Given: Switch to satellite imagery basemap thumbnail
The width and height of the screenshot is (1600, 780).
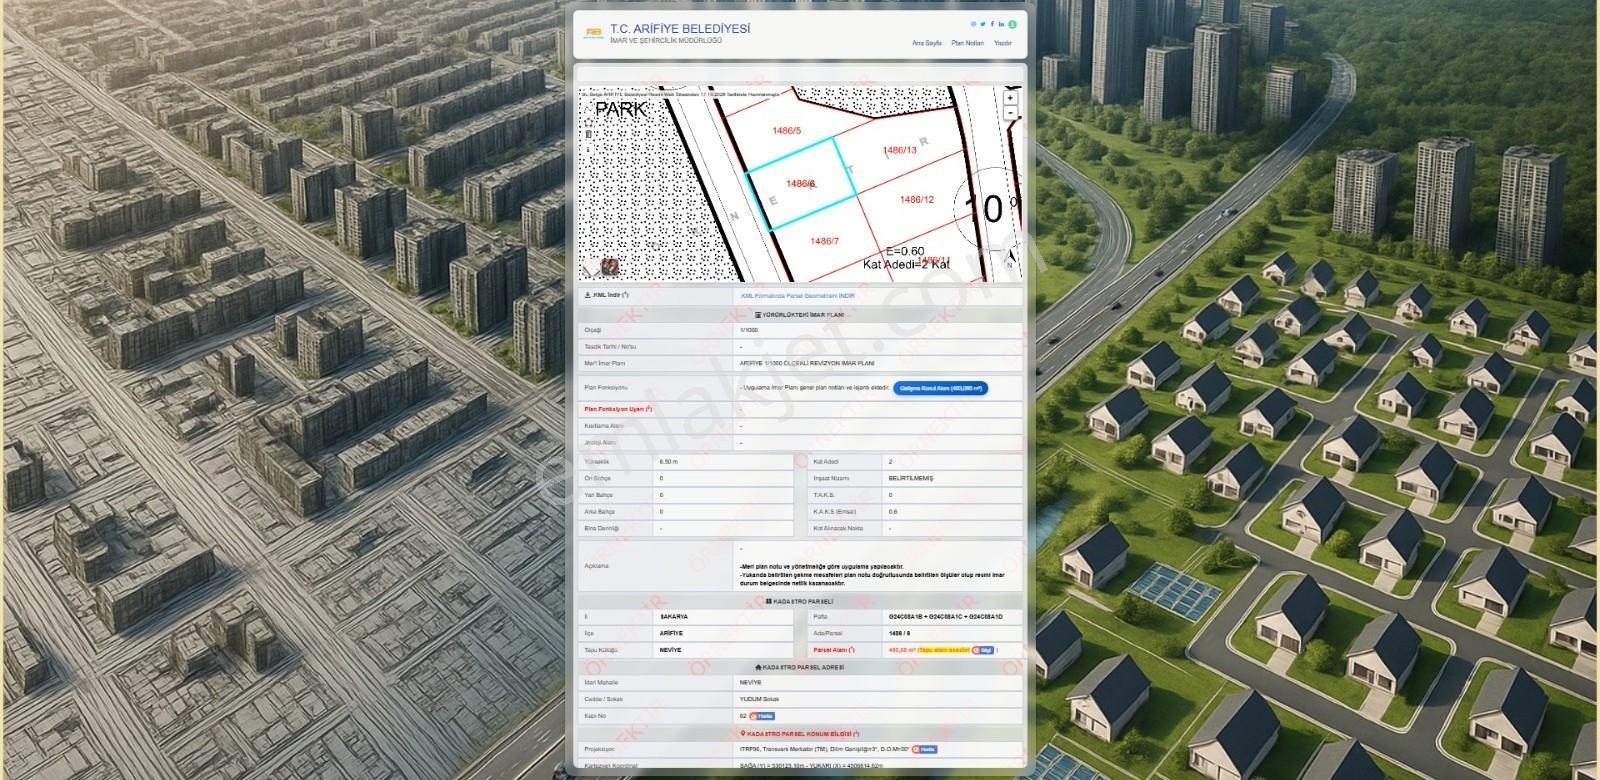Looking at the screenshot, I should click(x=609, y=267).
